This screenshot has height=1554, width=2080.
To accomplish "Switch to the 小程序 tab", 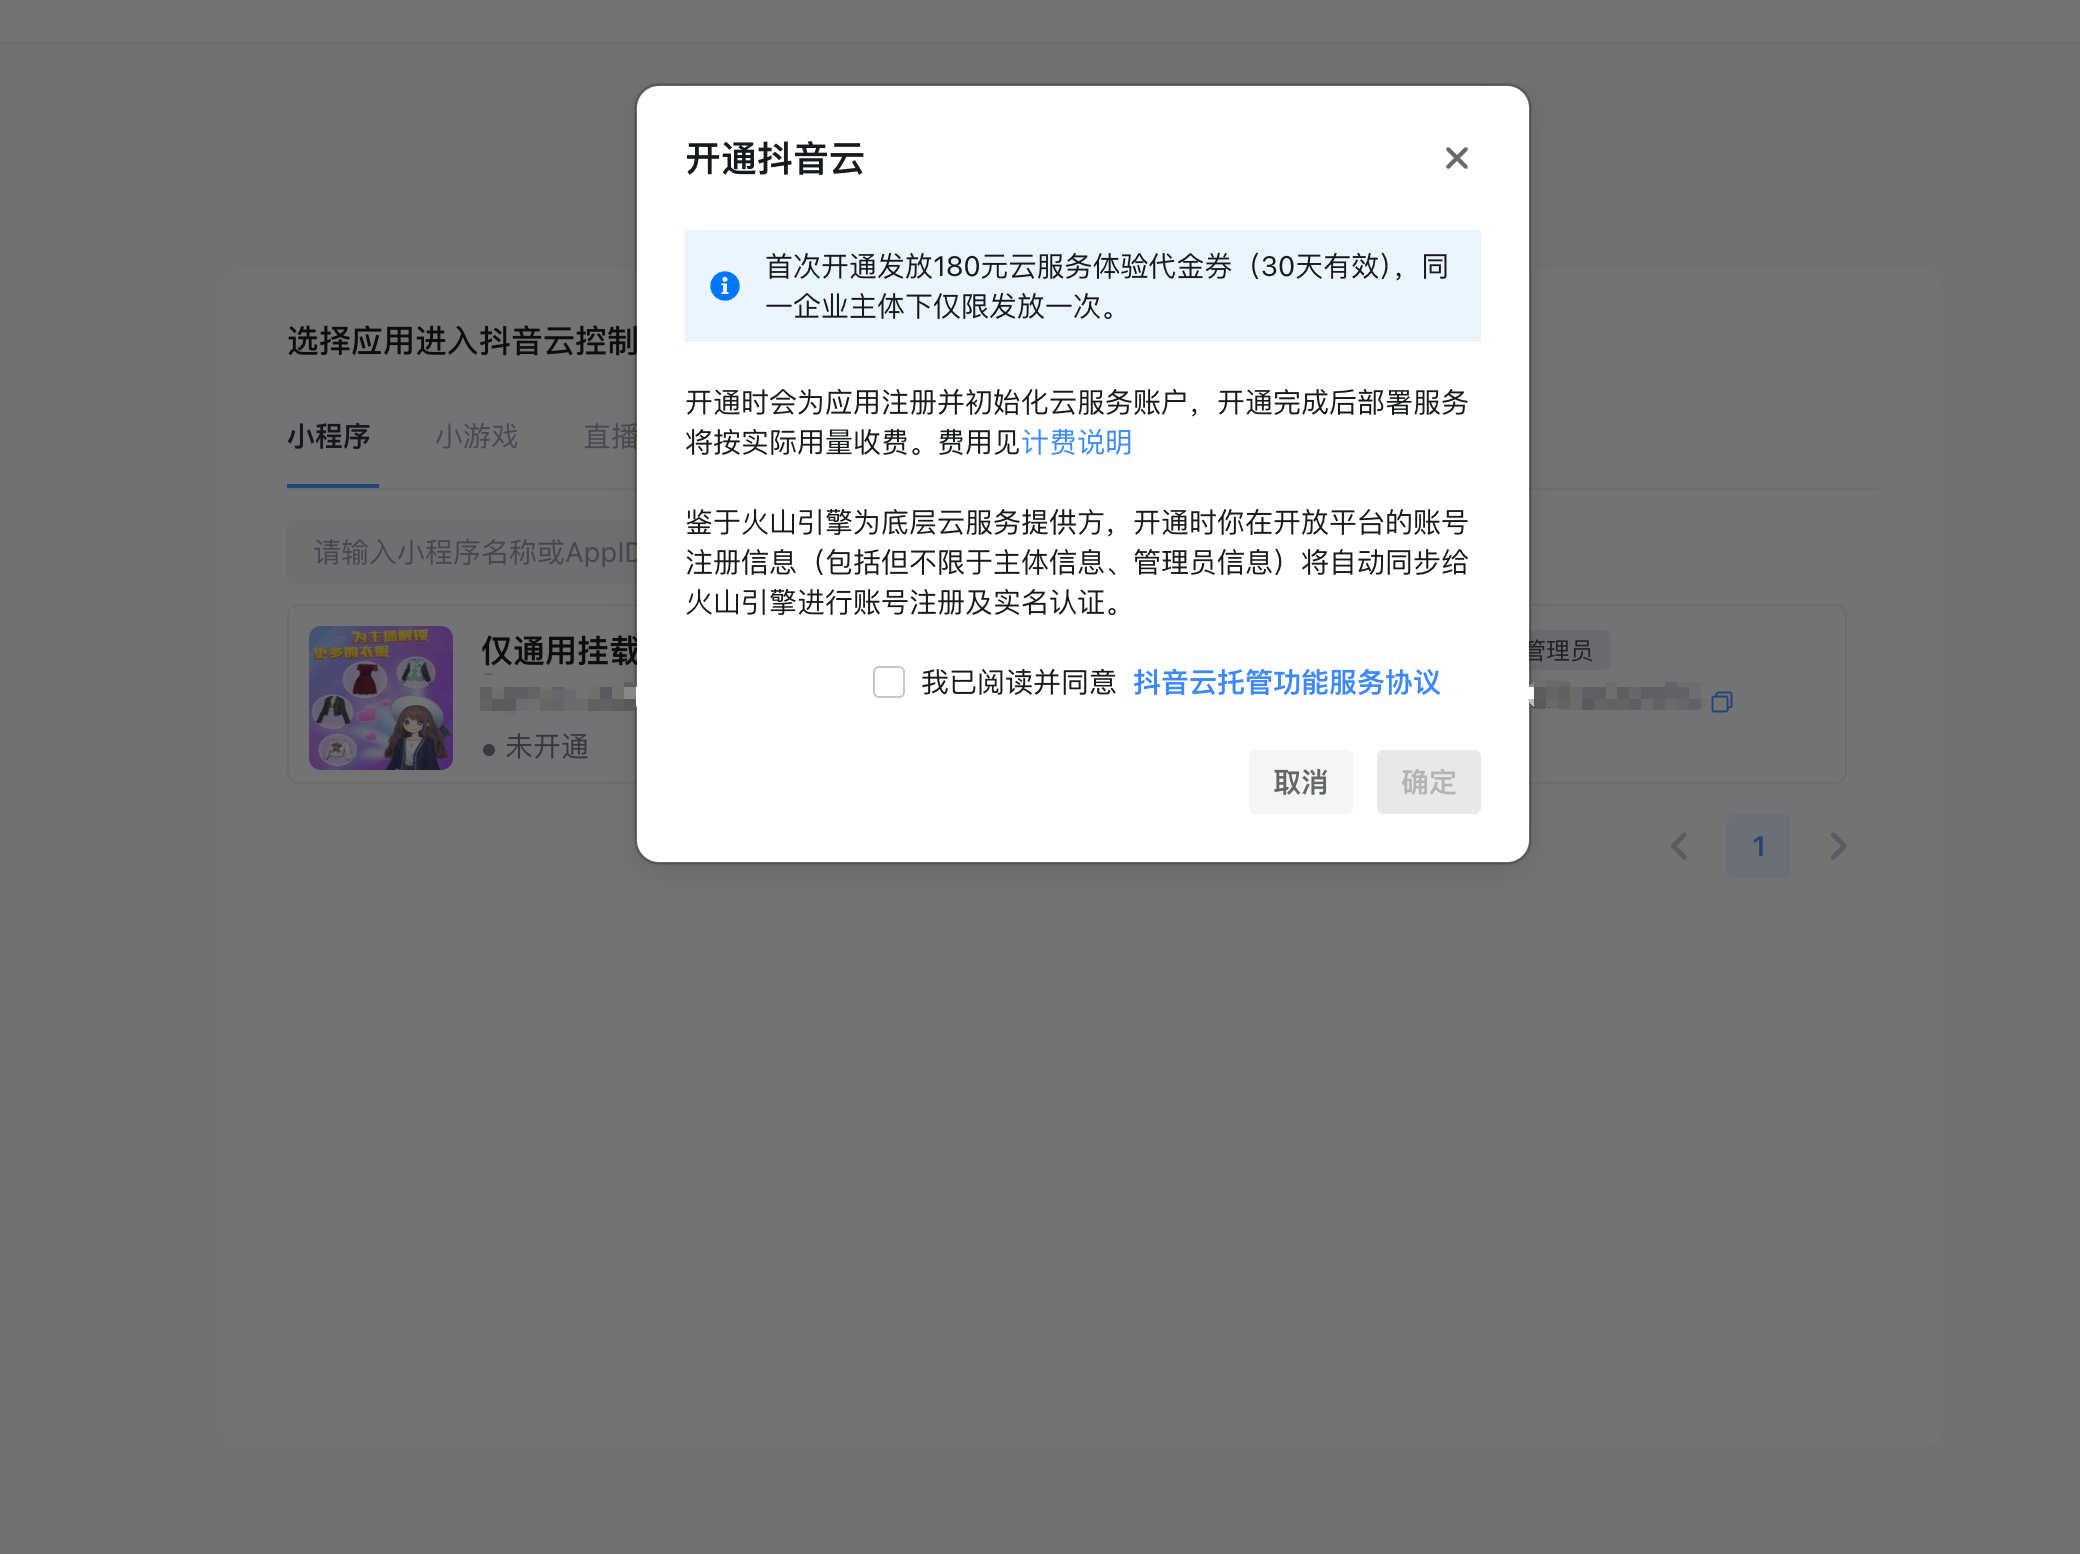I will tap(329, 437).
